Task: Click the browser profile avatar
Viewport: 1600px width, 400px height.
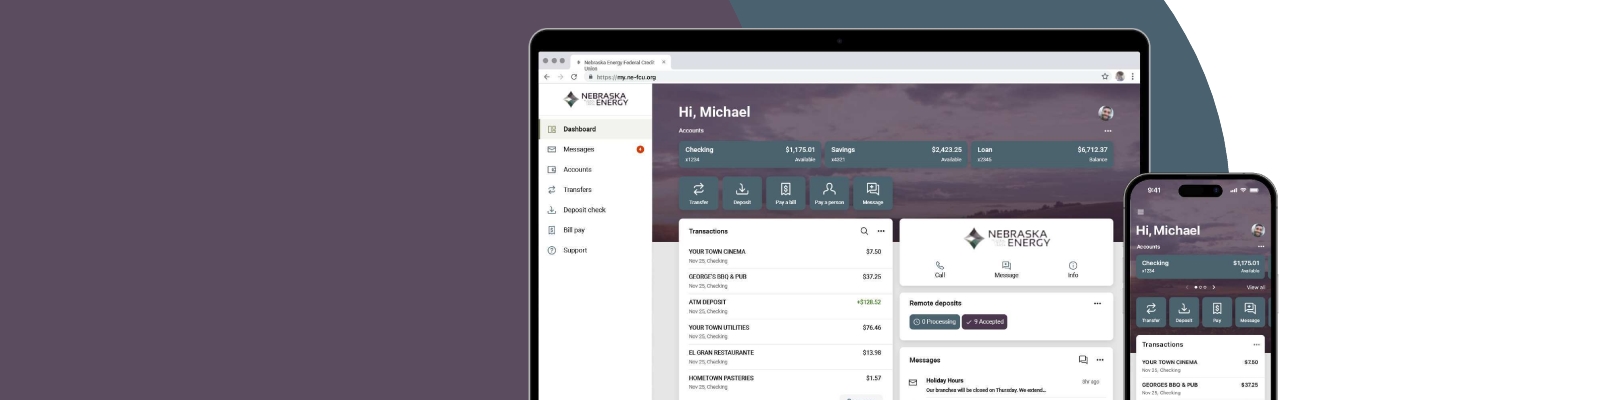Action: [1120, 77]
